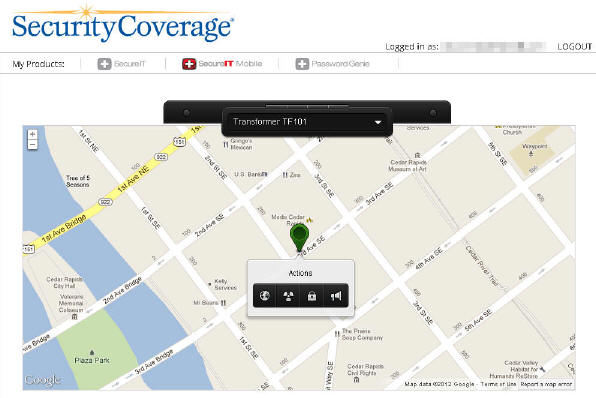Click the gray Password Genie plus icon

(302, 64)
